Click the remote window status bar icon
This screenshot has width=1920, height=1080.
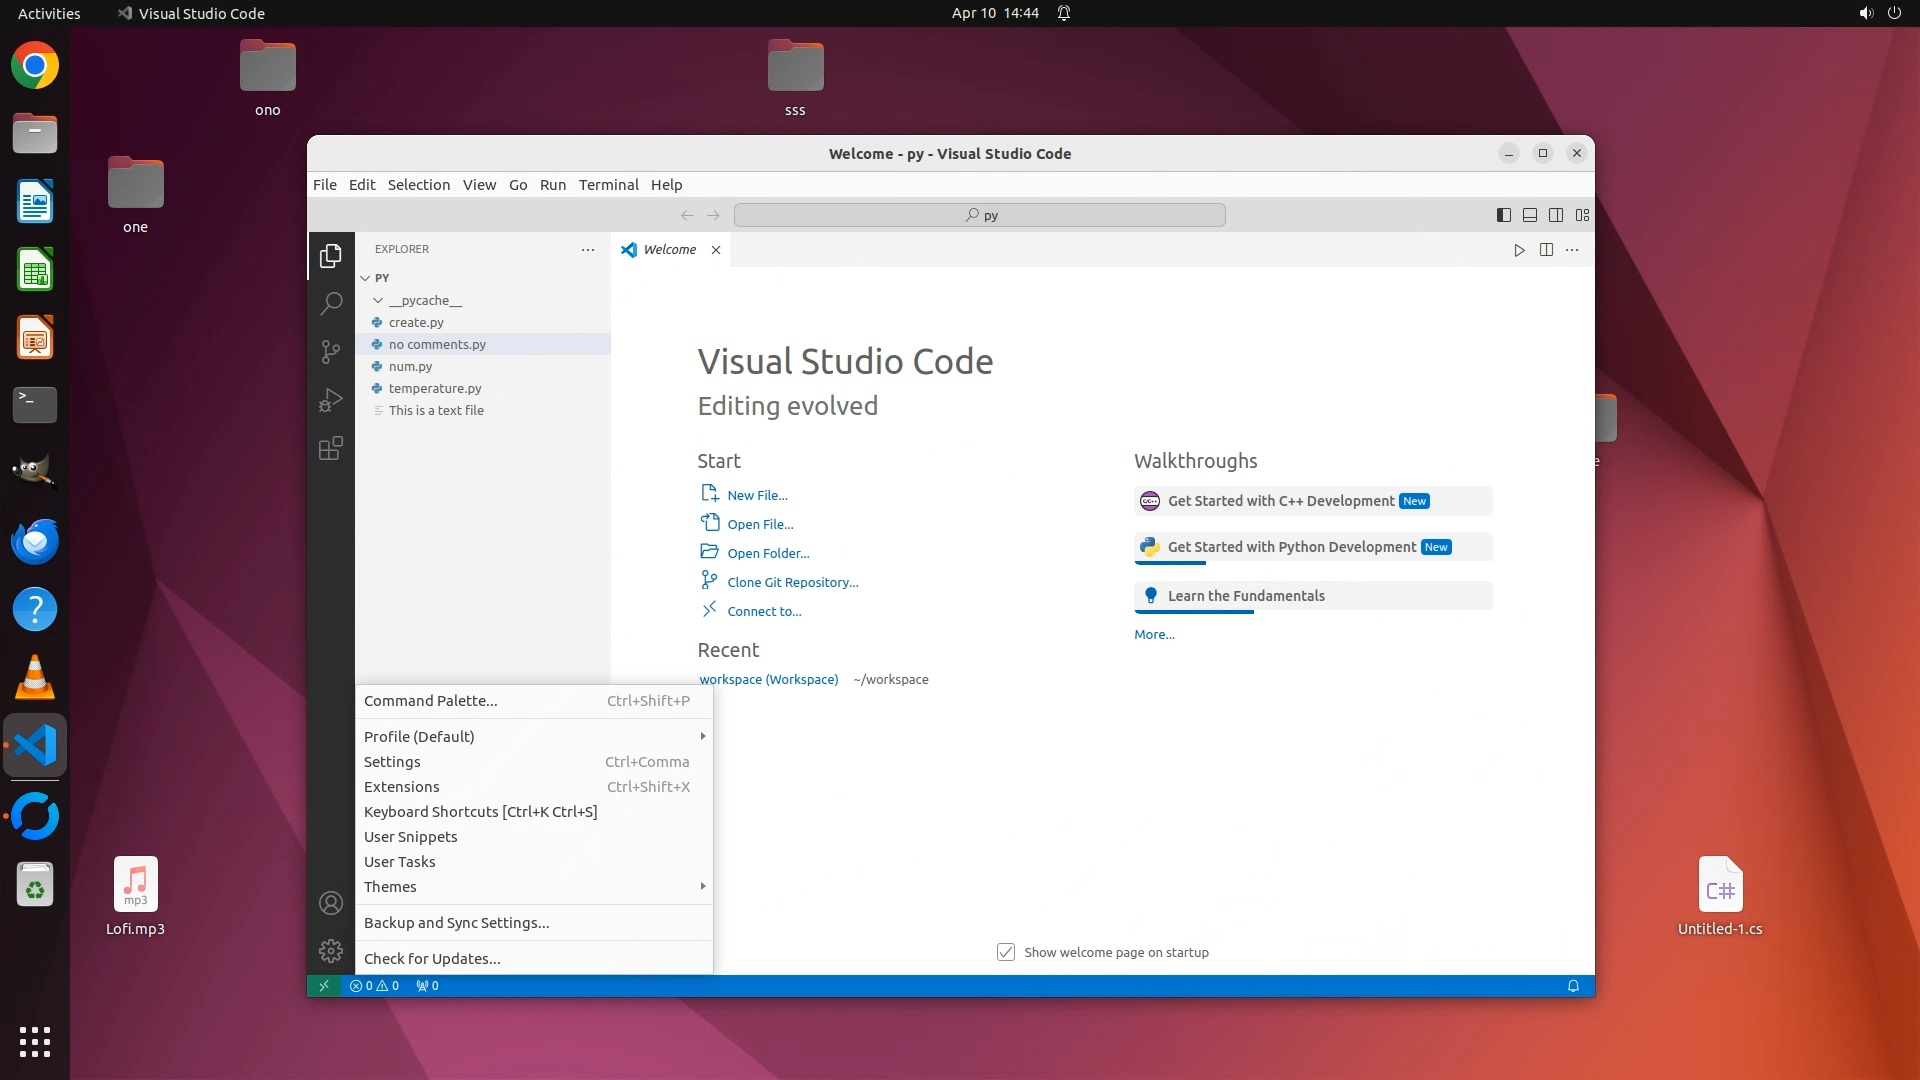coord(324,986)
